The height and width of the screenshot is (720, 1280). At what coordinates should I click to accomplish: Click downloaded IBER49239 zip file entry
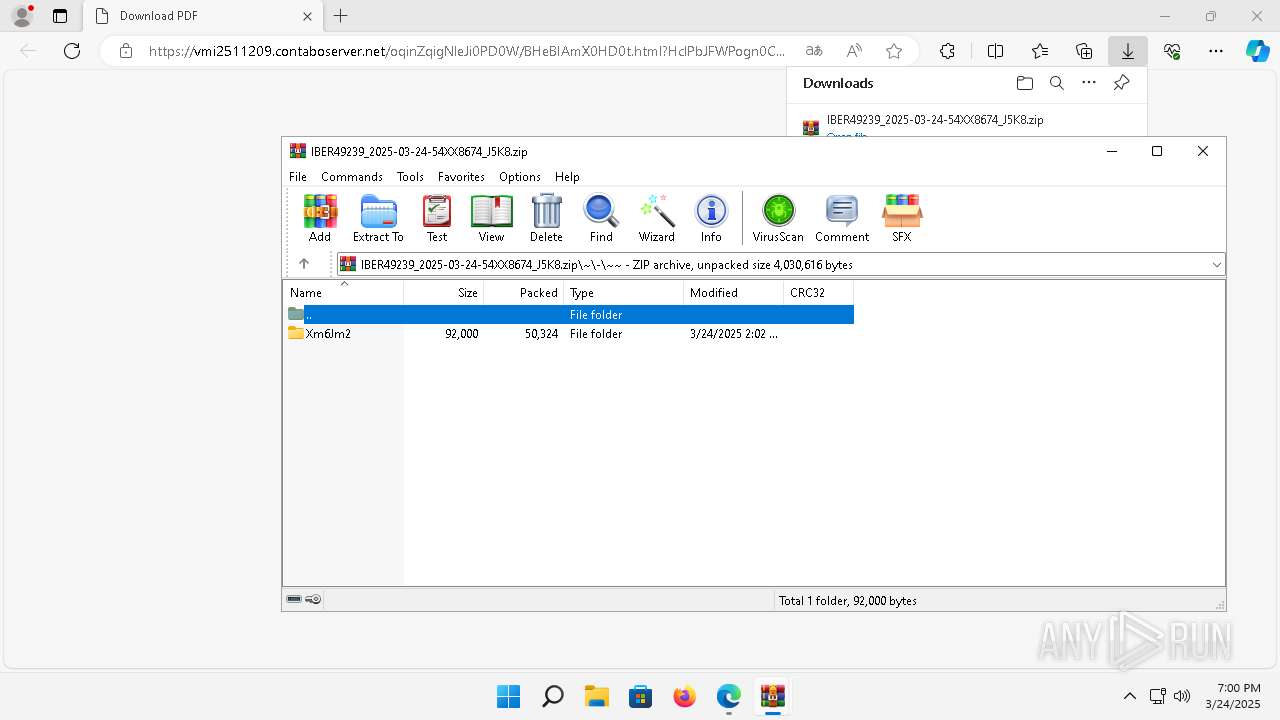[x=935, y=119]
